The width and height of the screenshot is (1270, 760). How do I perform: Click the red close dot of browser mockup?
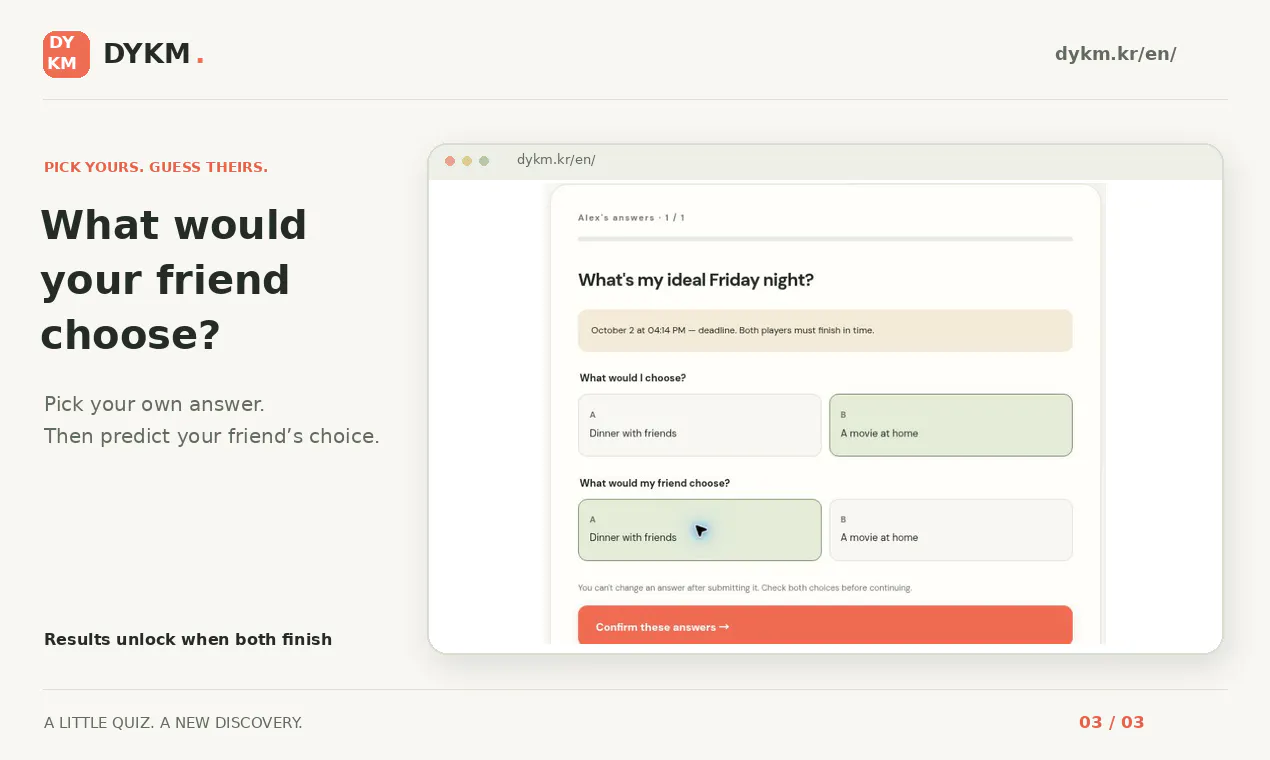click(450, 161)
